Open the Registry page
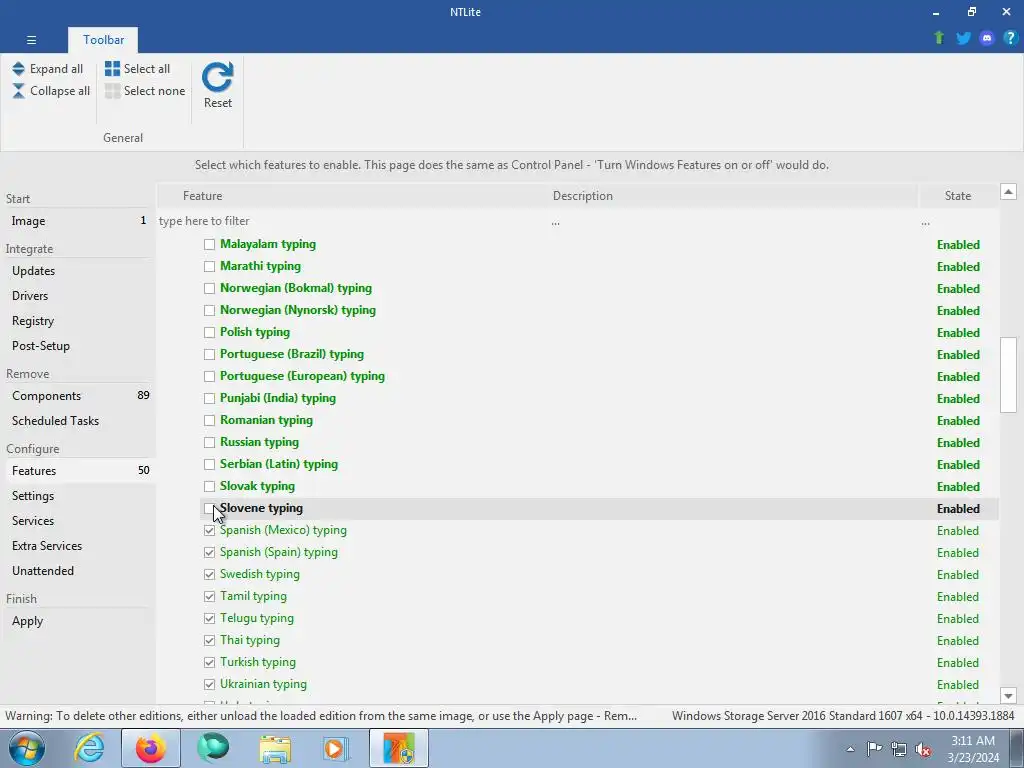1024x768 pixels. 78,321
